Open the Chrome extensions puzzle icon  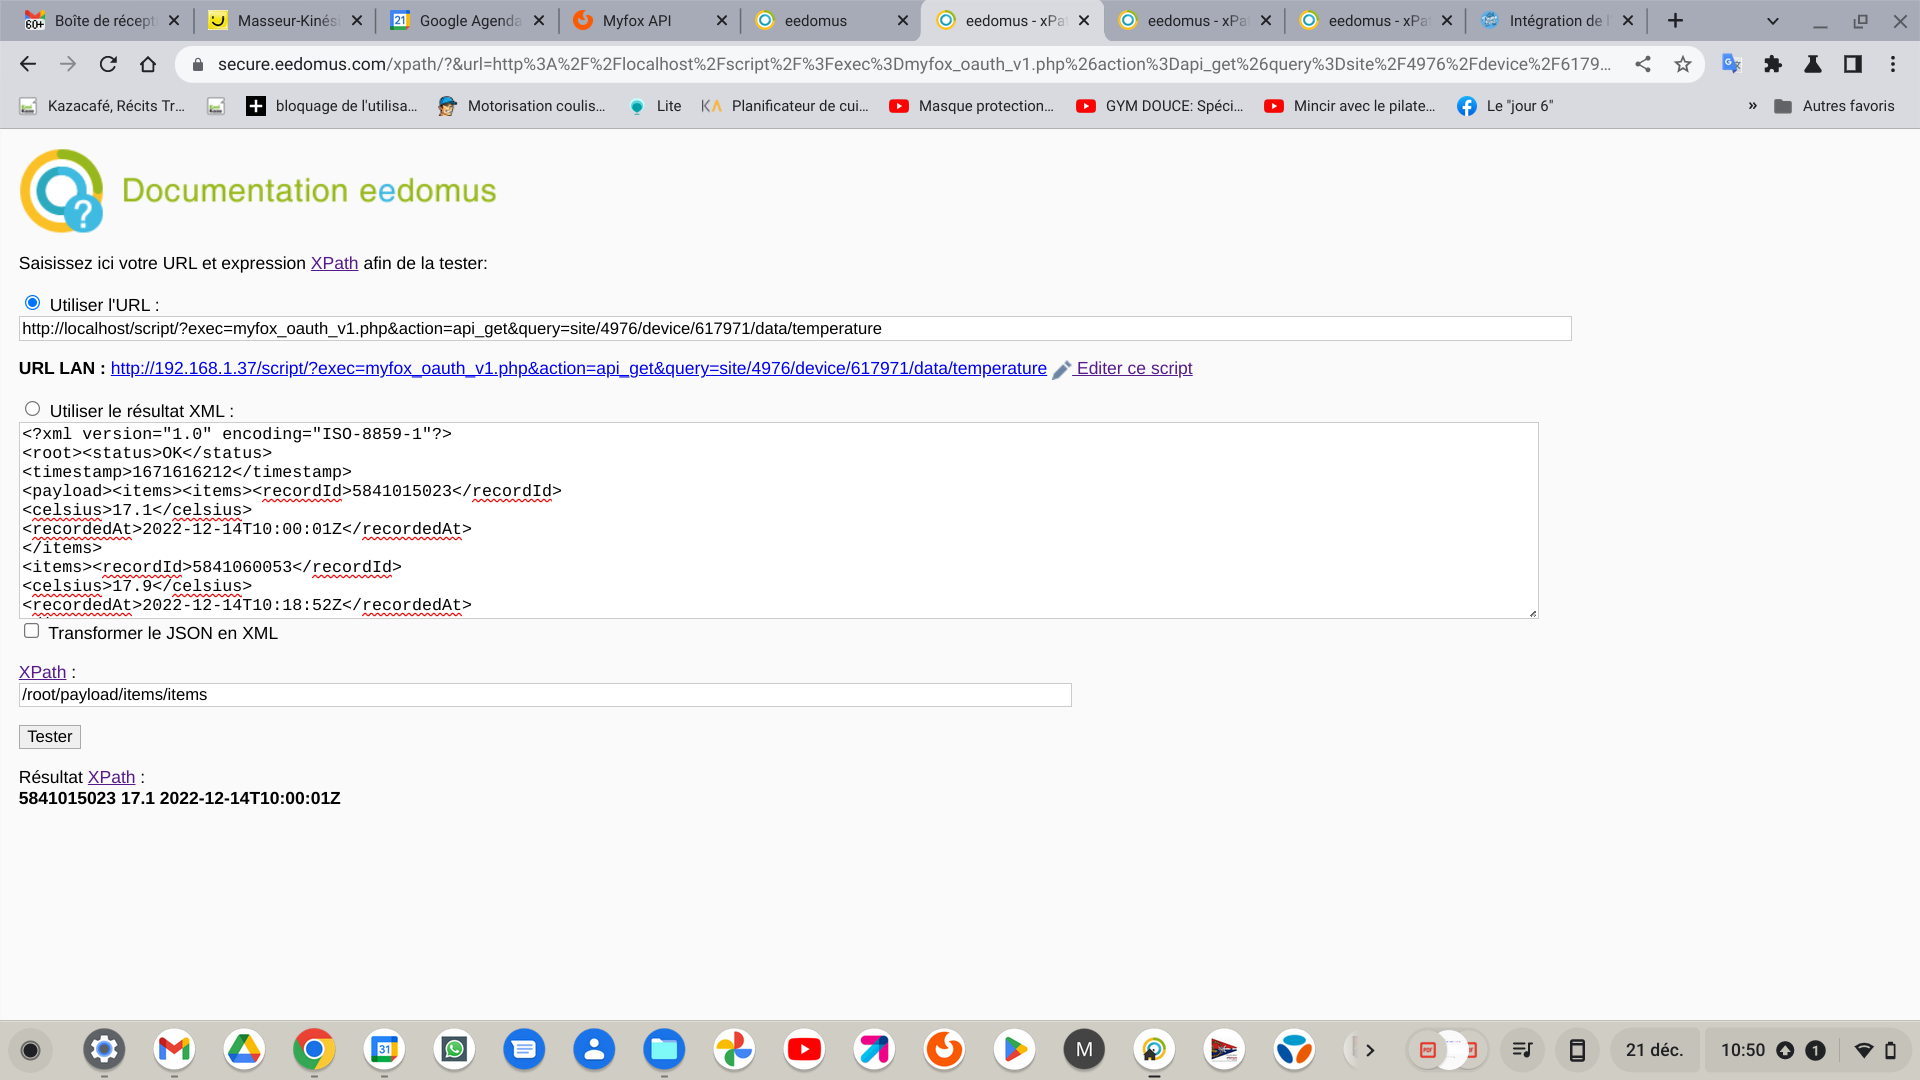pos(1772,64)
